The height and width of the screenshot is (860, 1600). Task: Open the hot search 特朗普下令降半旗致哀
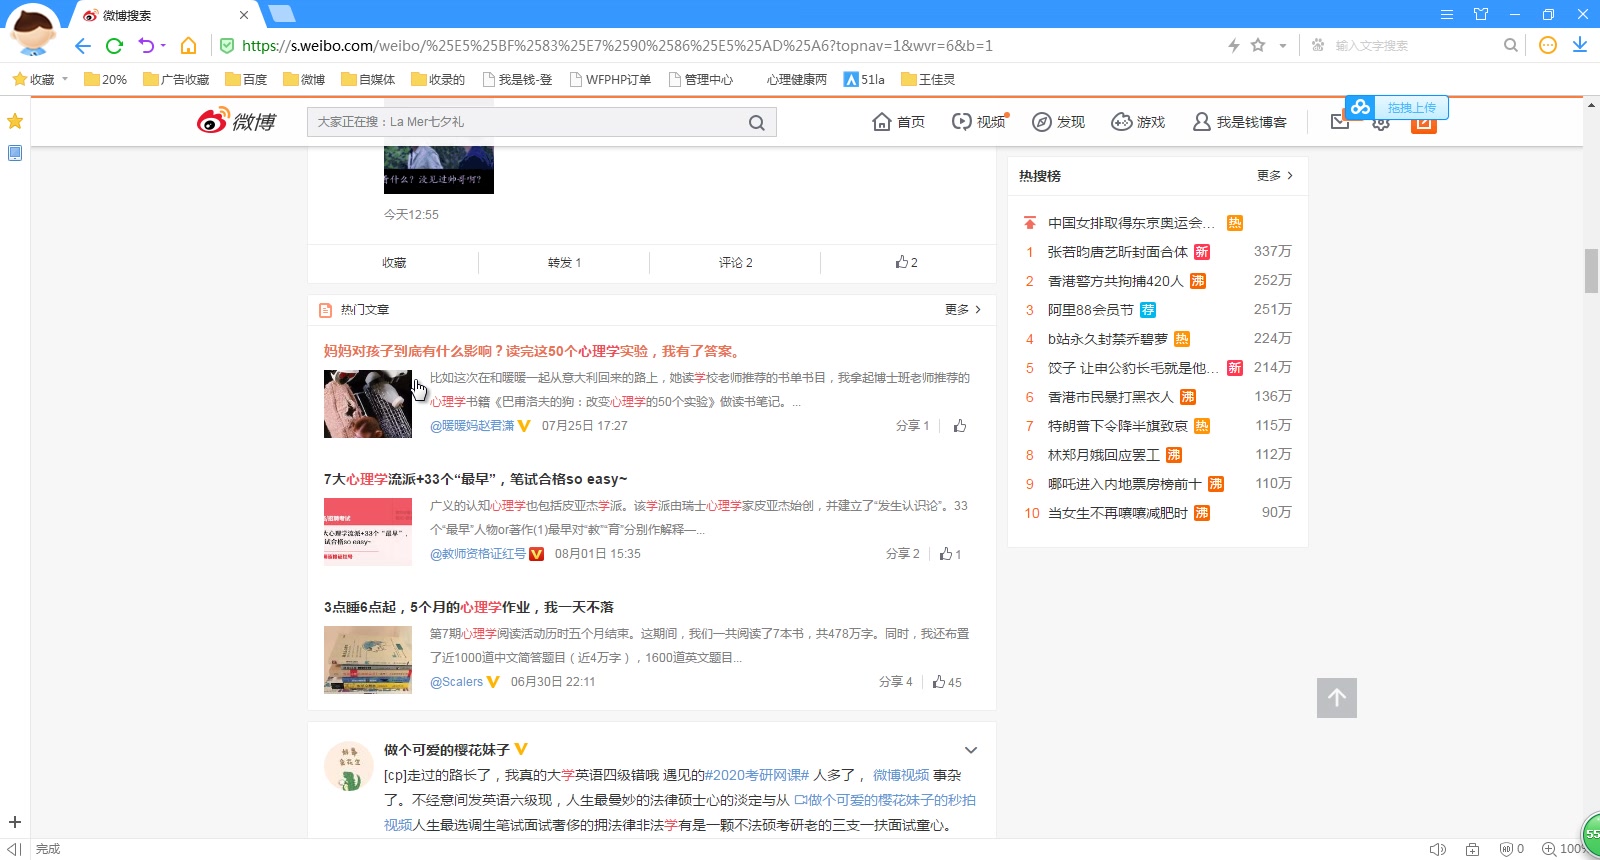pyautogui.click(x=1117, y=426)
